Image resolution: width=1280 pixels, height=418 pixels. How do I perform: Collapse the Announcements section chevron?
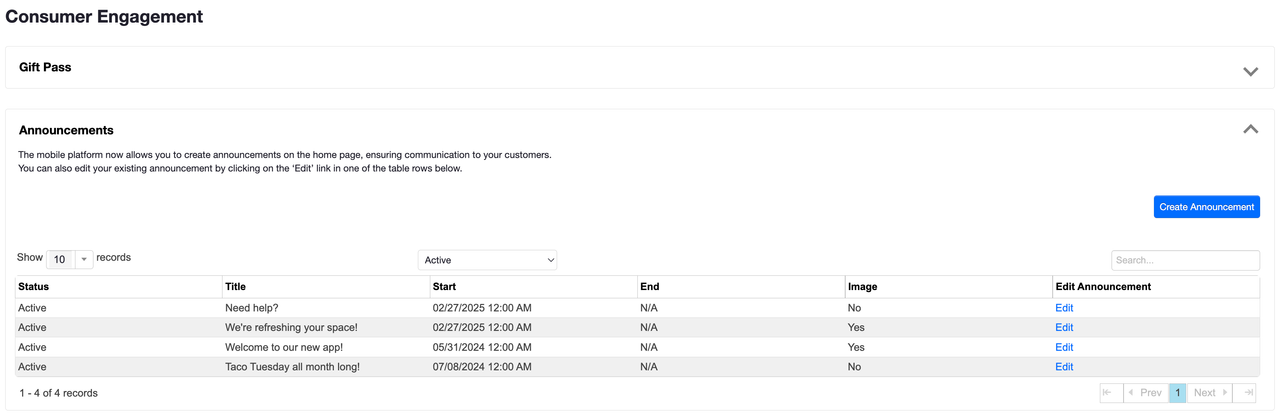(x=1250, y=129)
